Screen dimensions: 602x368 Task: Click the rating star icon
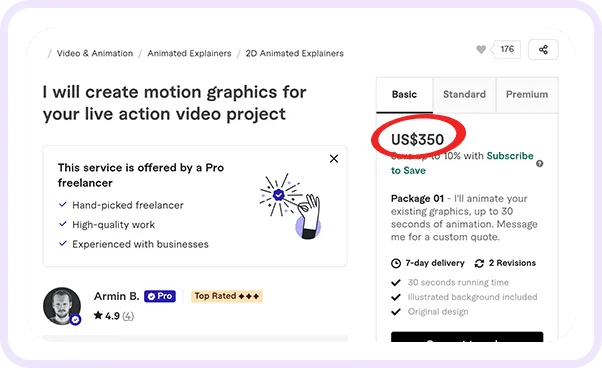tap(98, 315)
